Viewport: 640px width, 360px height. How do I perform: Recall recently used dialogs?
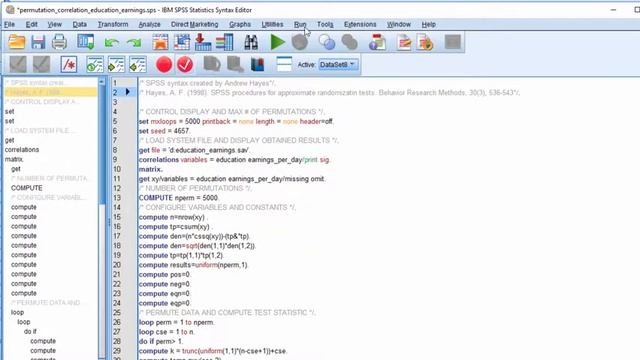tap(86, 42)
